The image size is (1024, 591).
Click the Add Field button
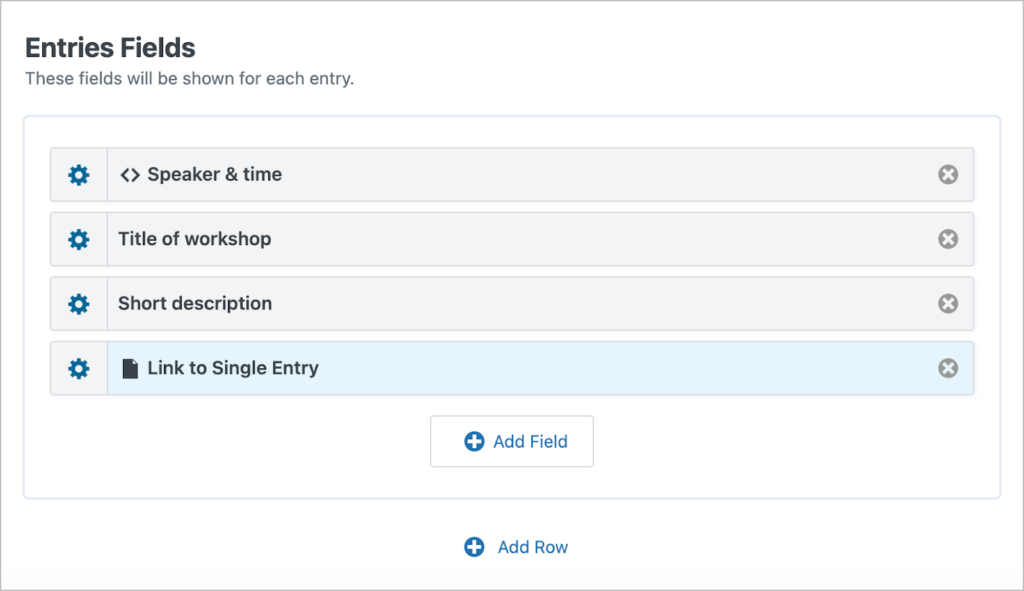pos(511,441)
